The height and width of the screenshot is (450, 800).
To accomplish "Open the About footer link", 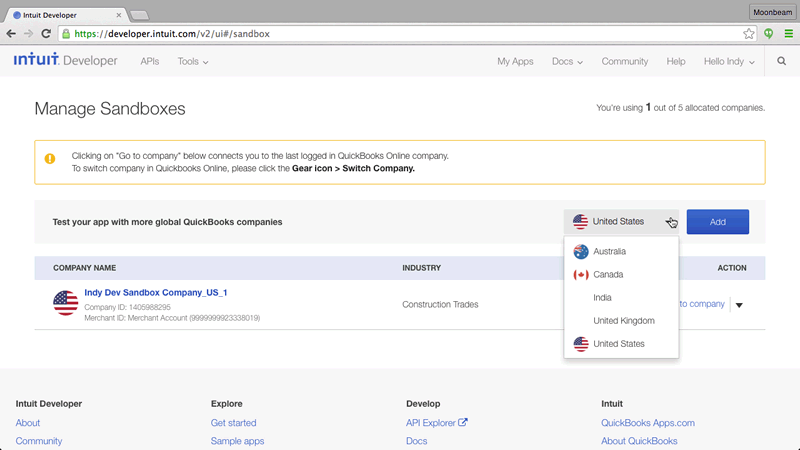I will point(28,422).
